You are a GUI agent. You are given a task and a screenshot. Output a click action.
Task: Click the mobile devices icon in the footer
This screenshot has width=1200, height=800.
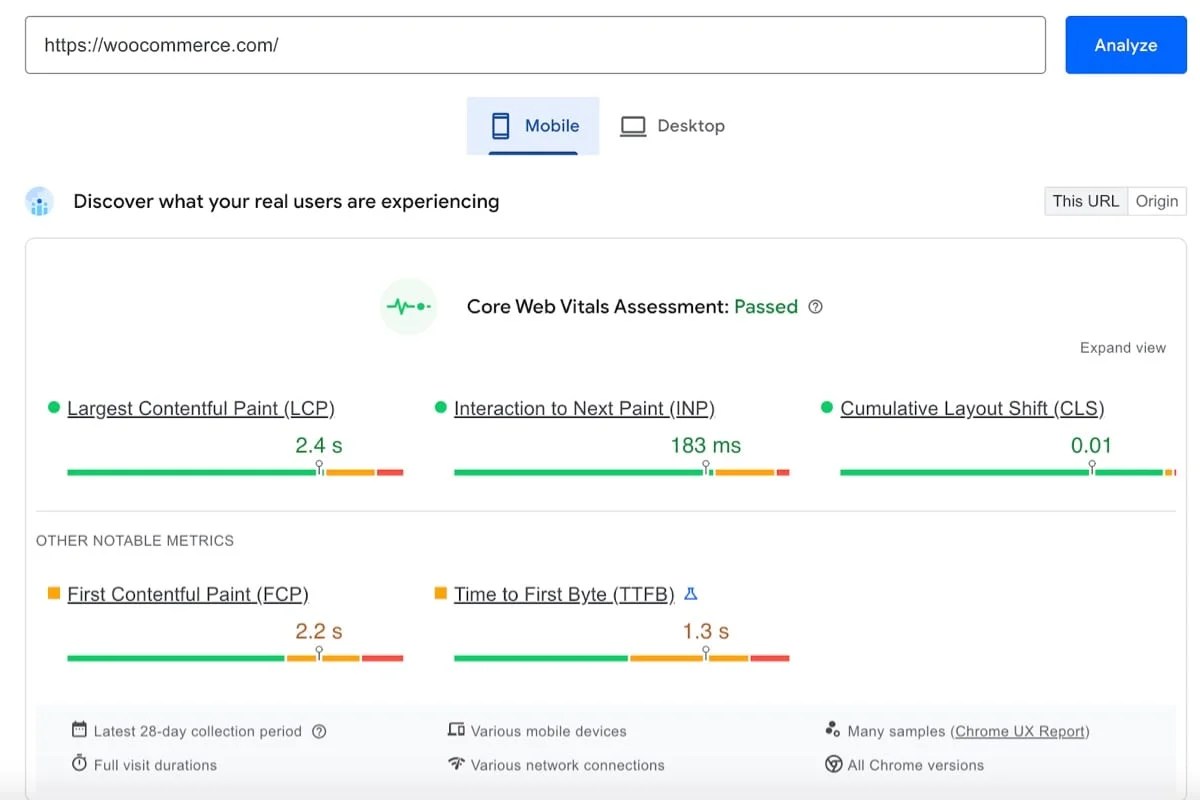tap(457, 731)
